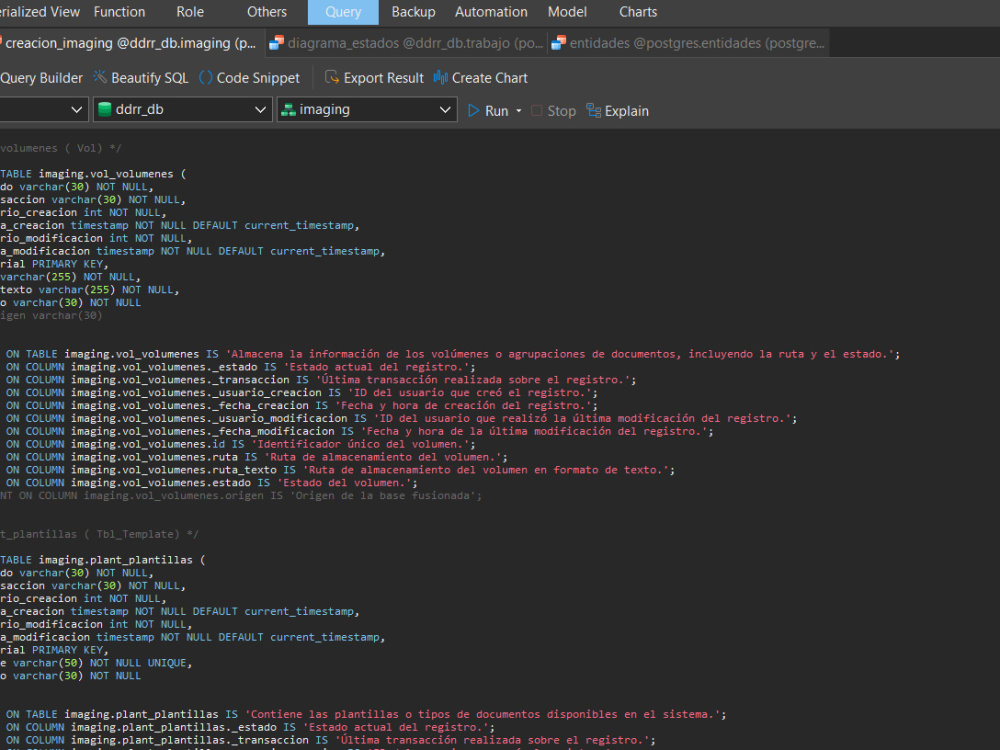
Task: Run the current query
Action: coord(489,111)
